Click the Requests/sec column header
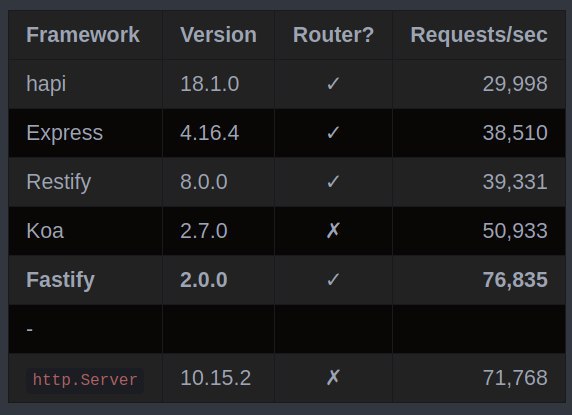572x415 pixels. [479, 35]
